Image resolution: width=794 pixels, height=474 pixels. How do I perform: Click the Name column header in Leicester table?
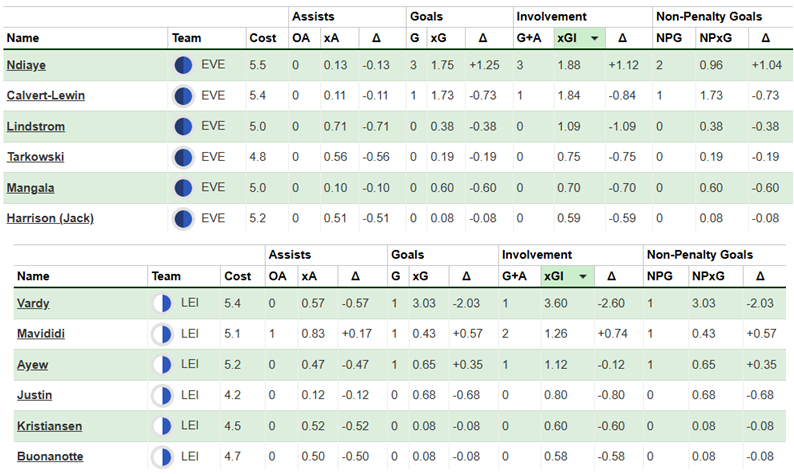point(33,276)
